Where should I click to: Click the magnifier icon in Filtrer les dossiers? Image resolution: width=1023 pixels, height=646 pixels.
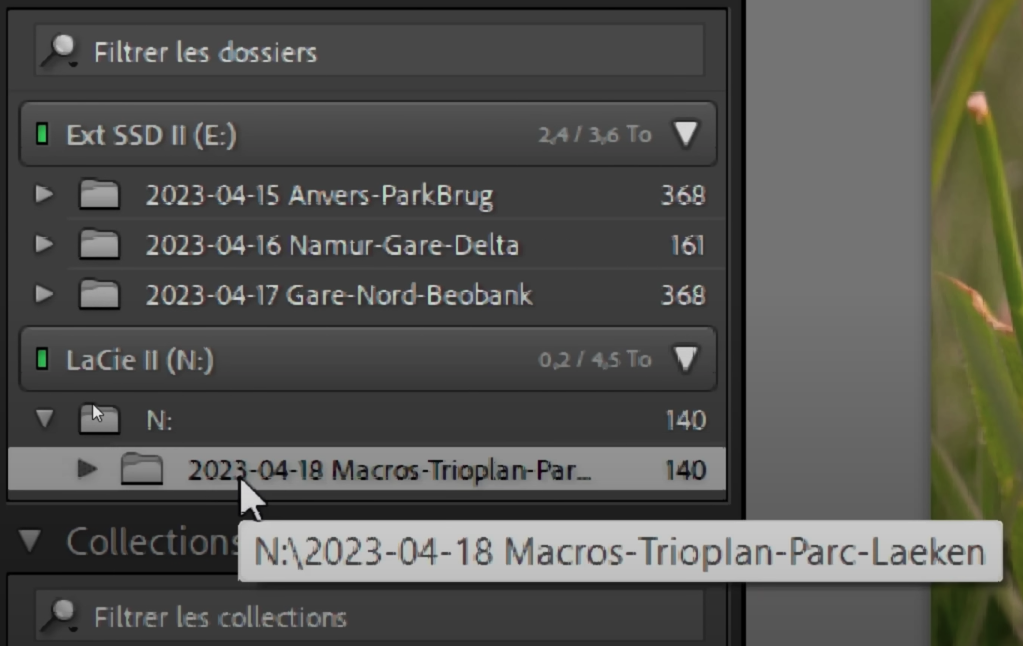click(62, 52)
